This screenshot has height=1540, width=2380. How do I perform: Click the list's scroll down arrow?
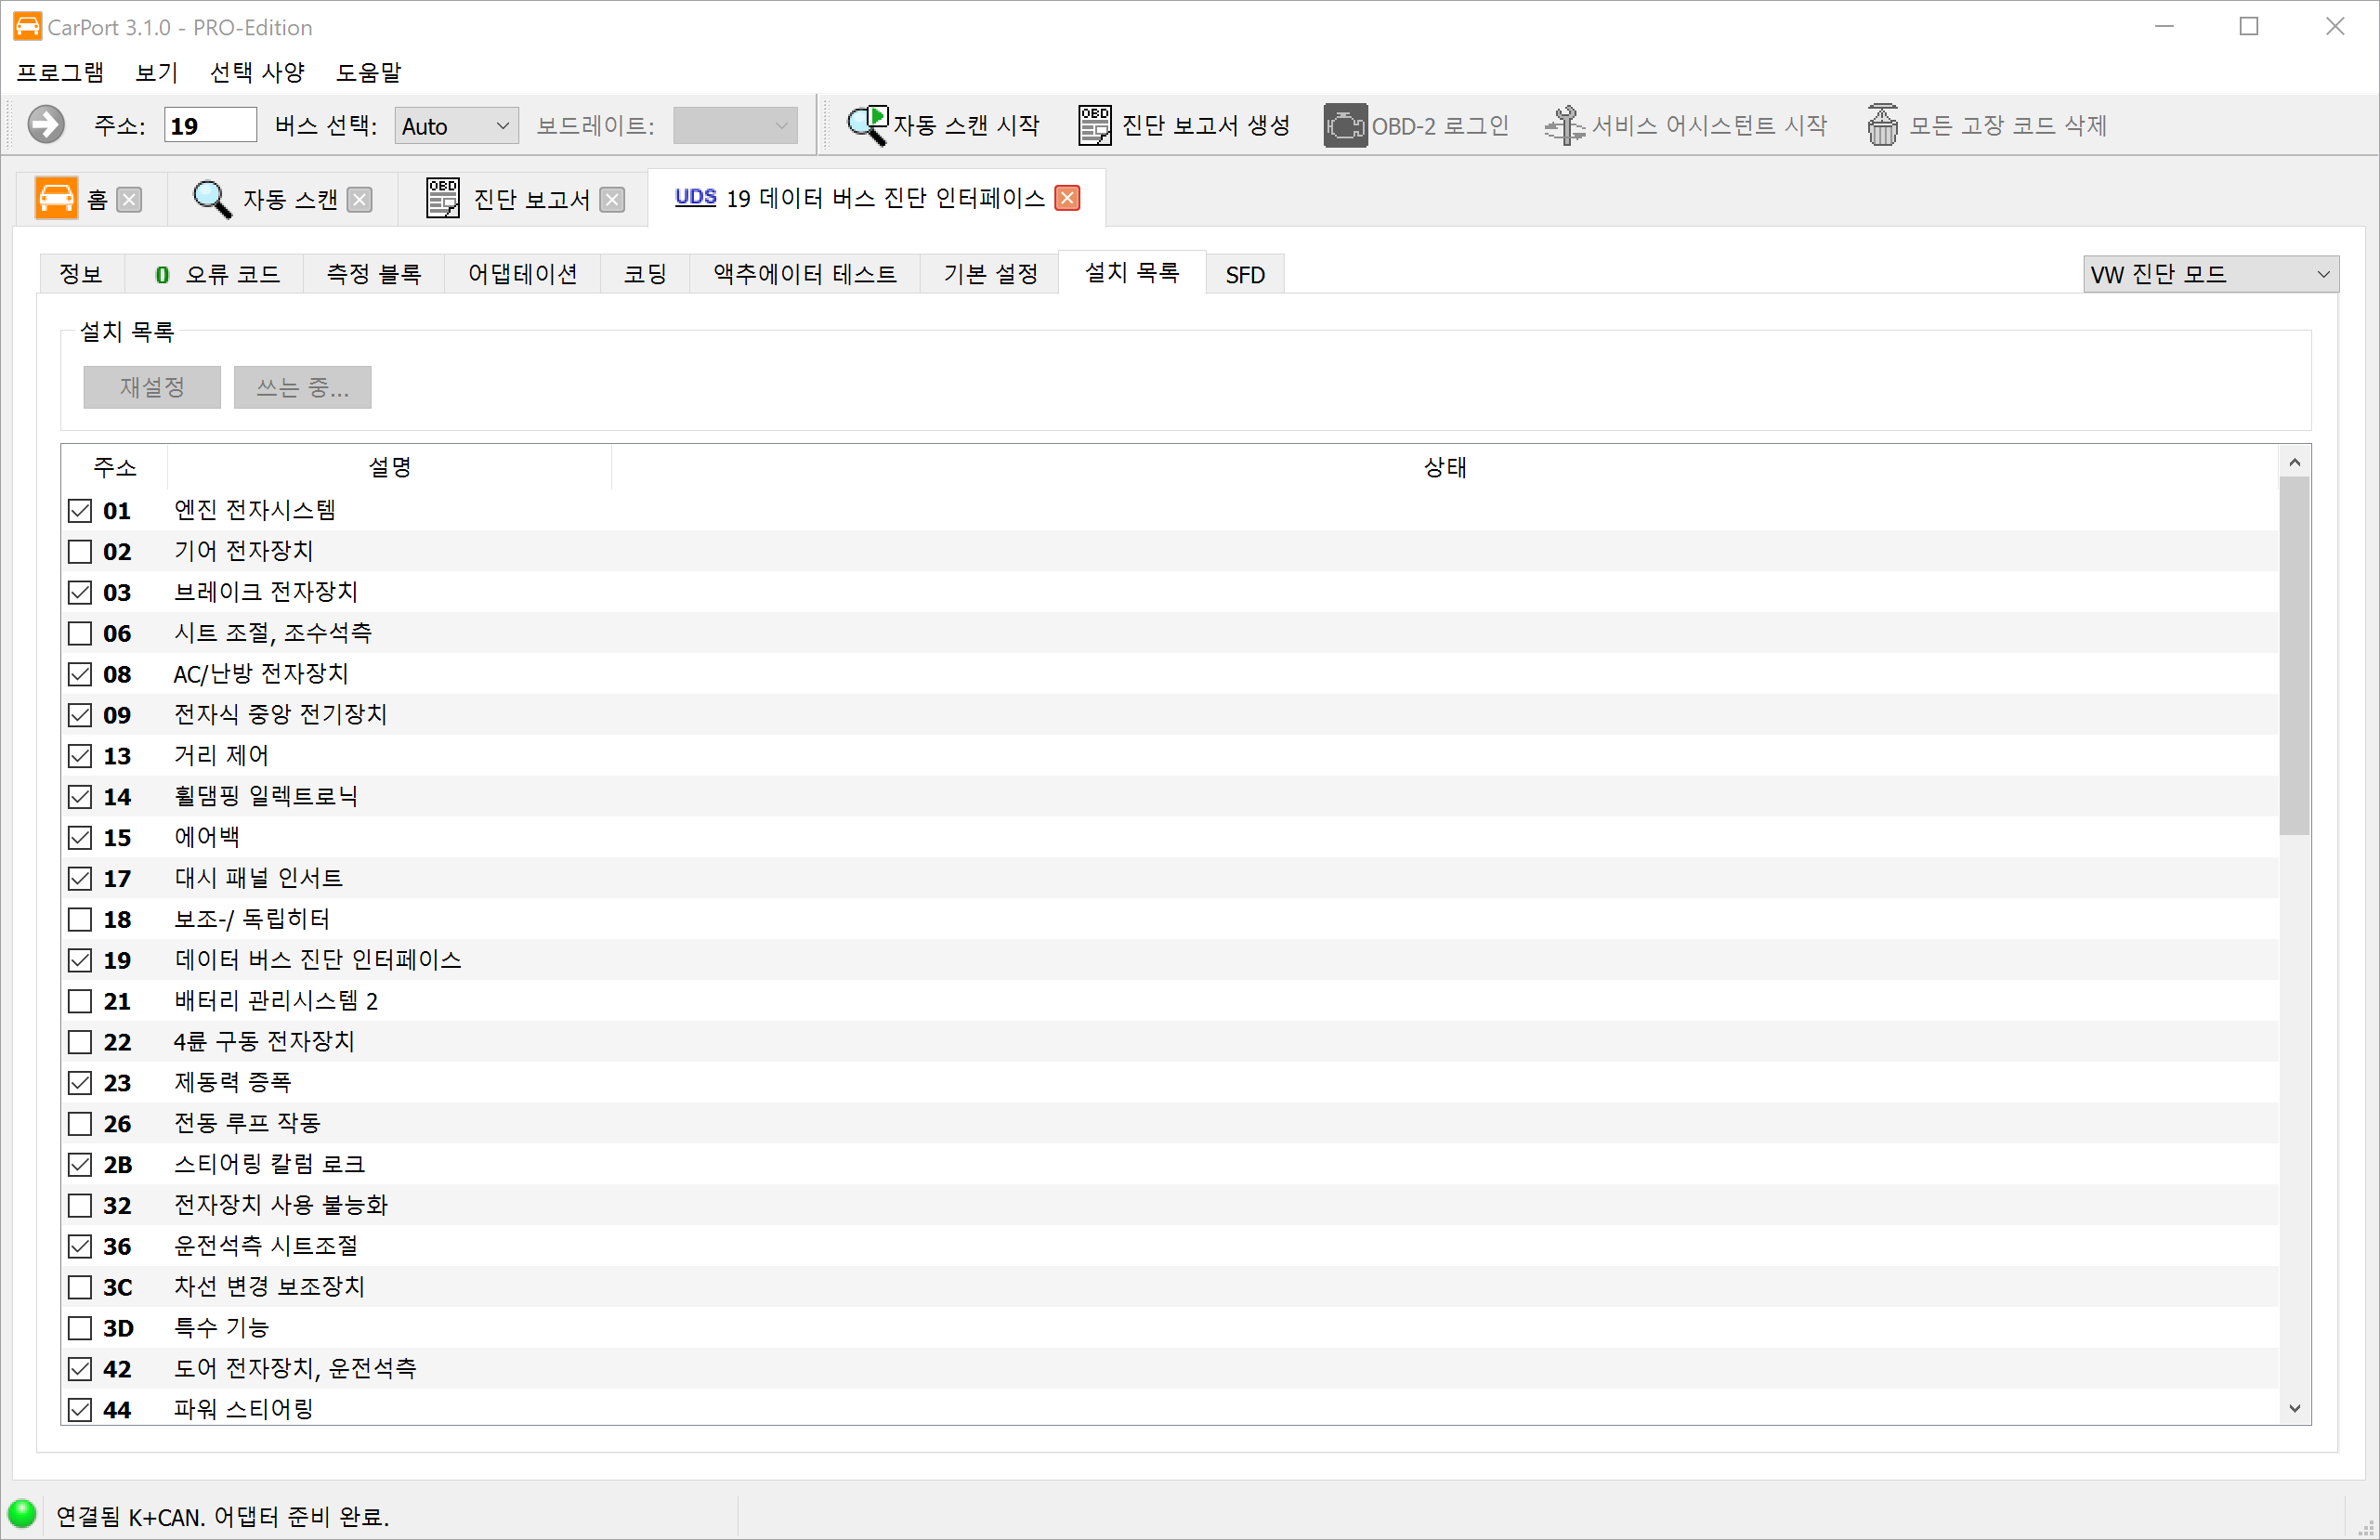tap(2294, 1408)
